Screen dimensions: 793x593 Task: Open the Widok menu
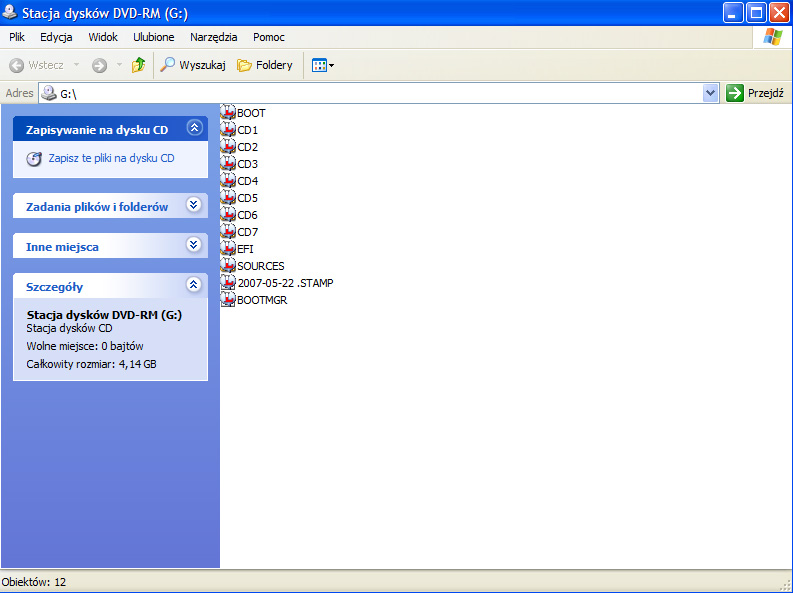pyautogui.click(x=103, y=37)
